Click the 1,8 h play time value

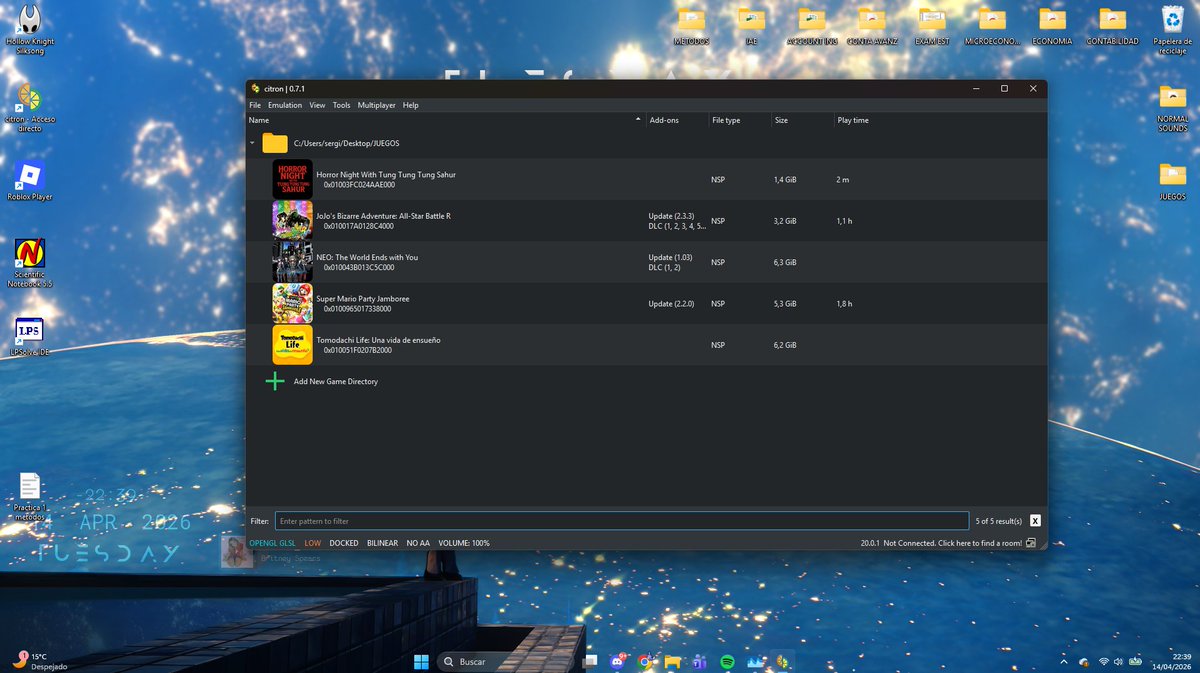(844, 304)
